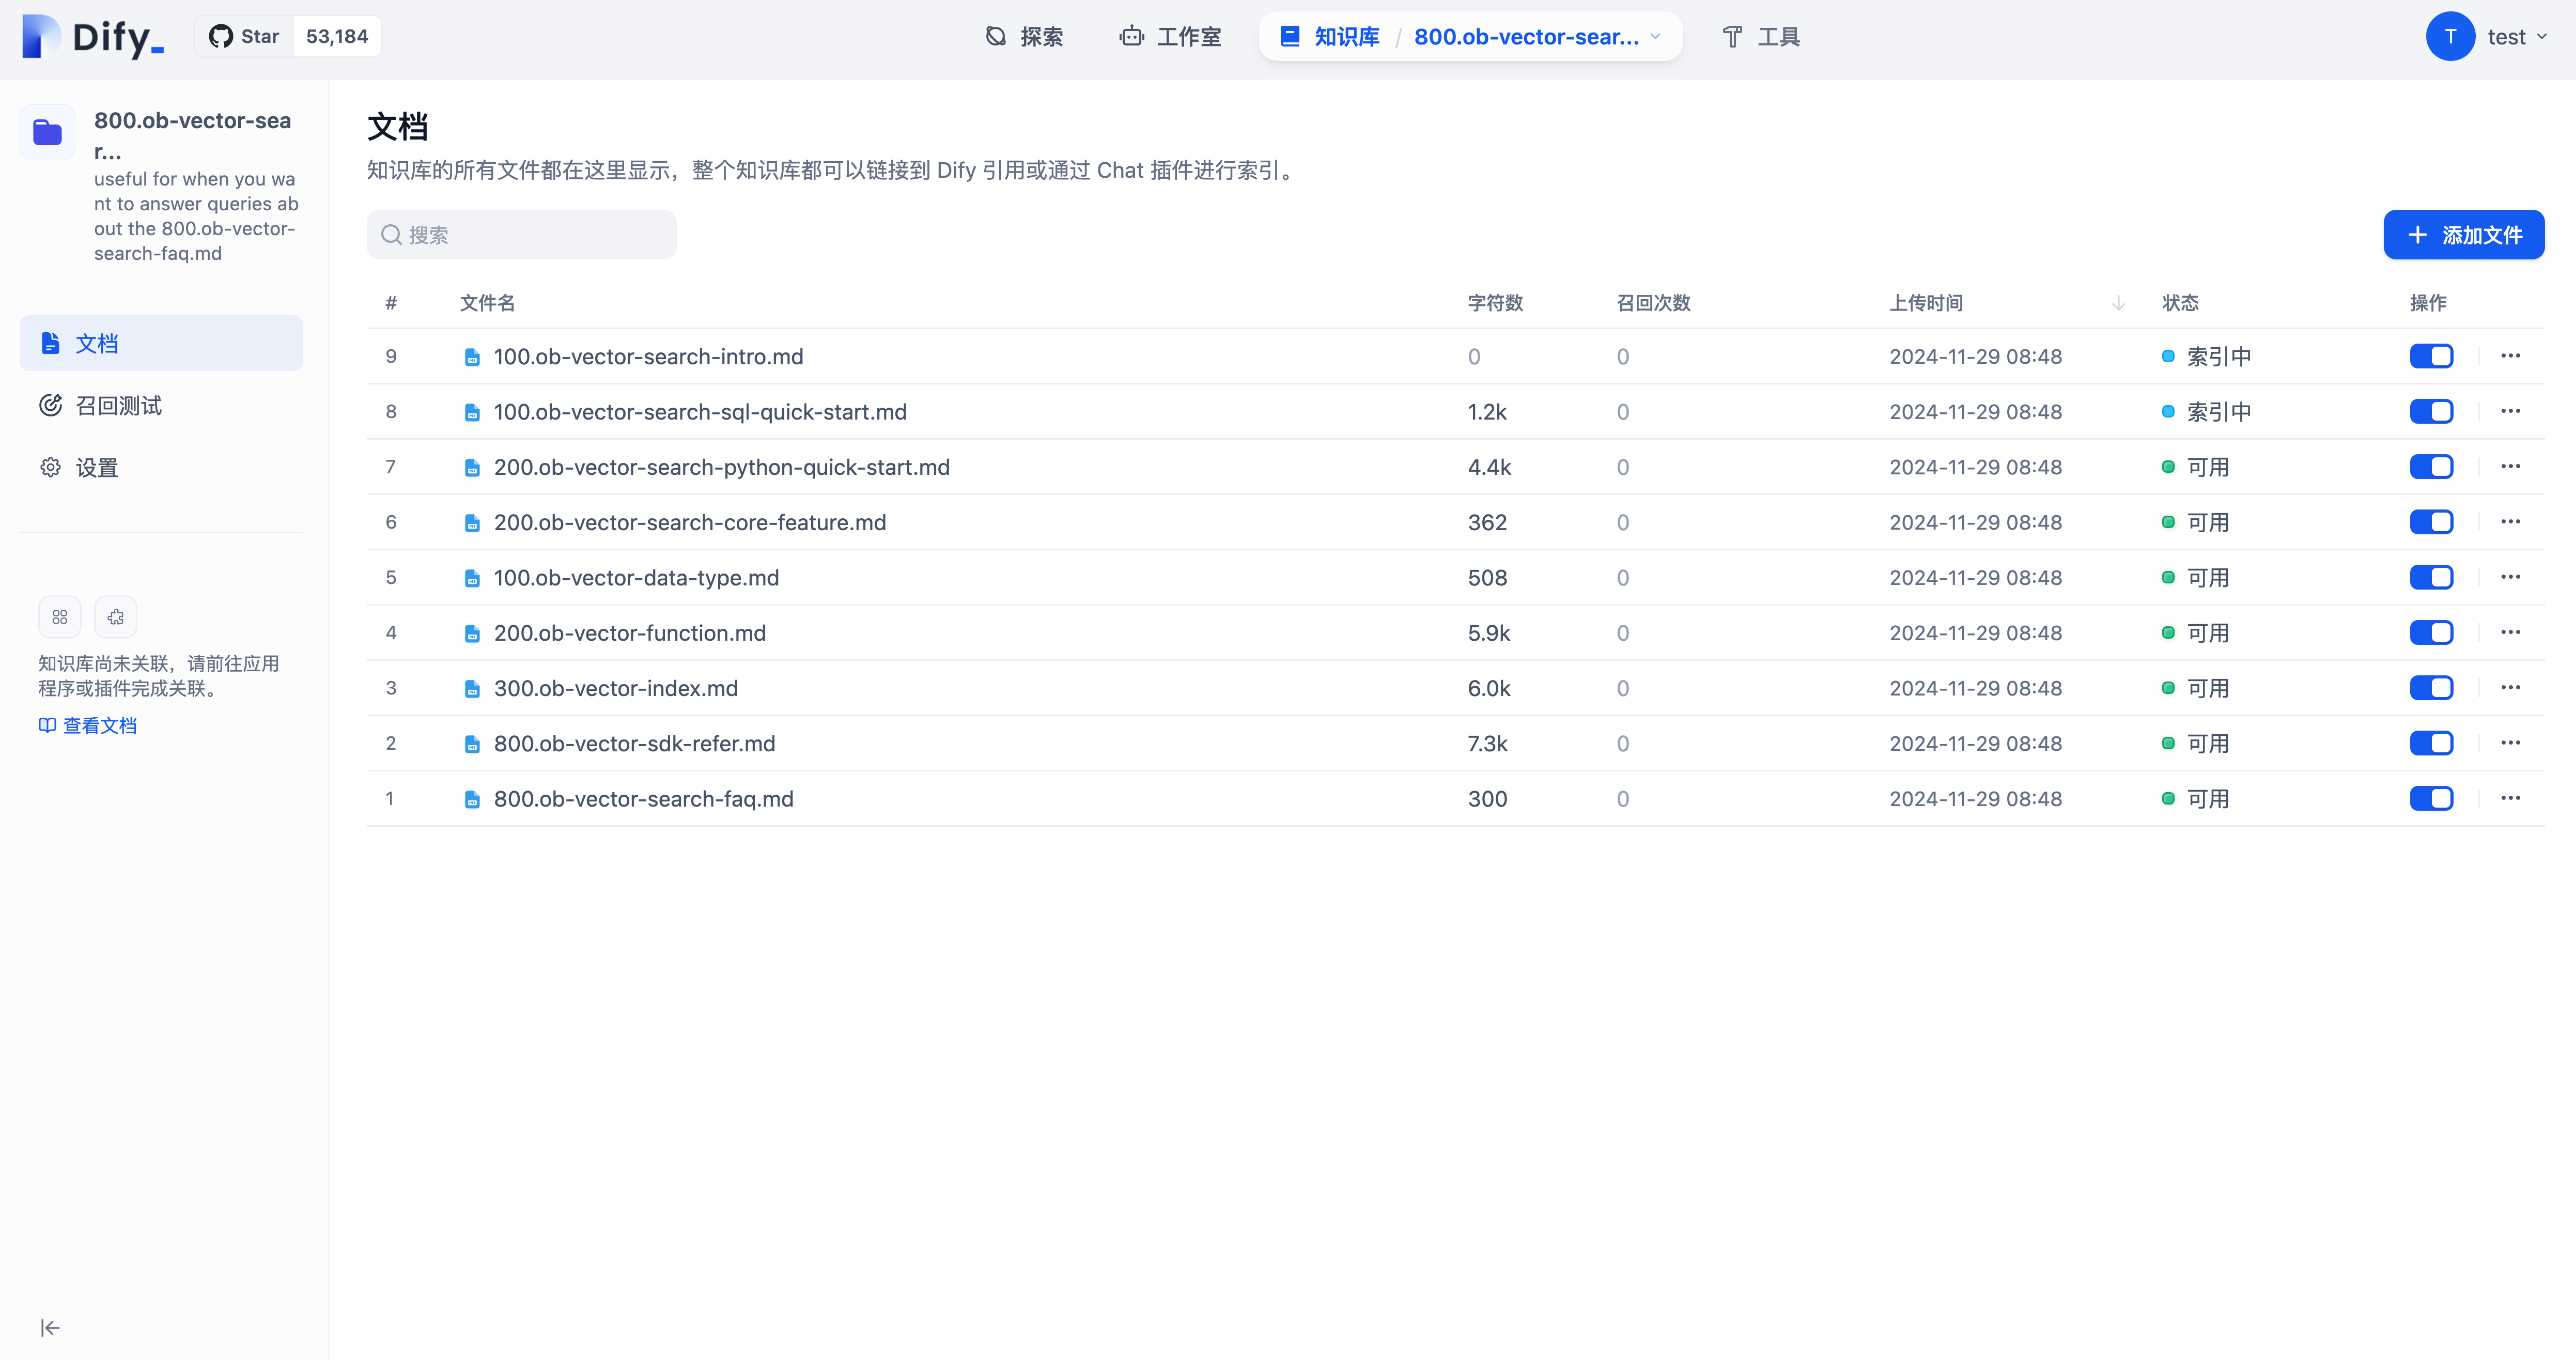The width and height of the screenshot is (2576, 1360).
Task: Open the 知识库 tab in top navigation
Action: click(x=1330, y=37)
